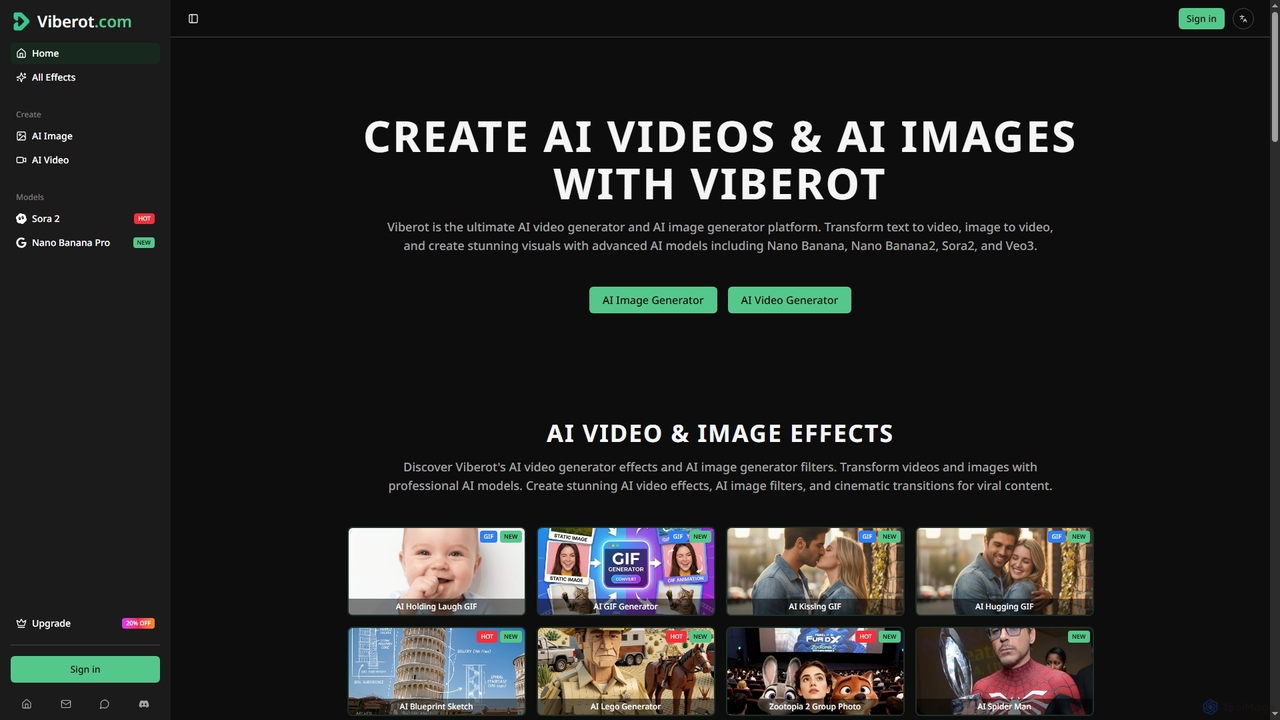Image resolution: width=1280 pixels, height=720 pixels.
Task: Click the "Discover Viberot's AI video generator effects" paragraph
Action: tap(720, 476)
